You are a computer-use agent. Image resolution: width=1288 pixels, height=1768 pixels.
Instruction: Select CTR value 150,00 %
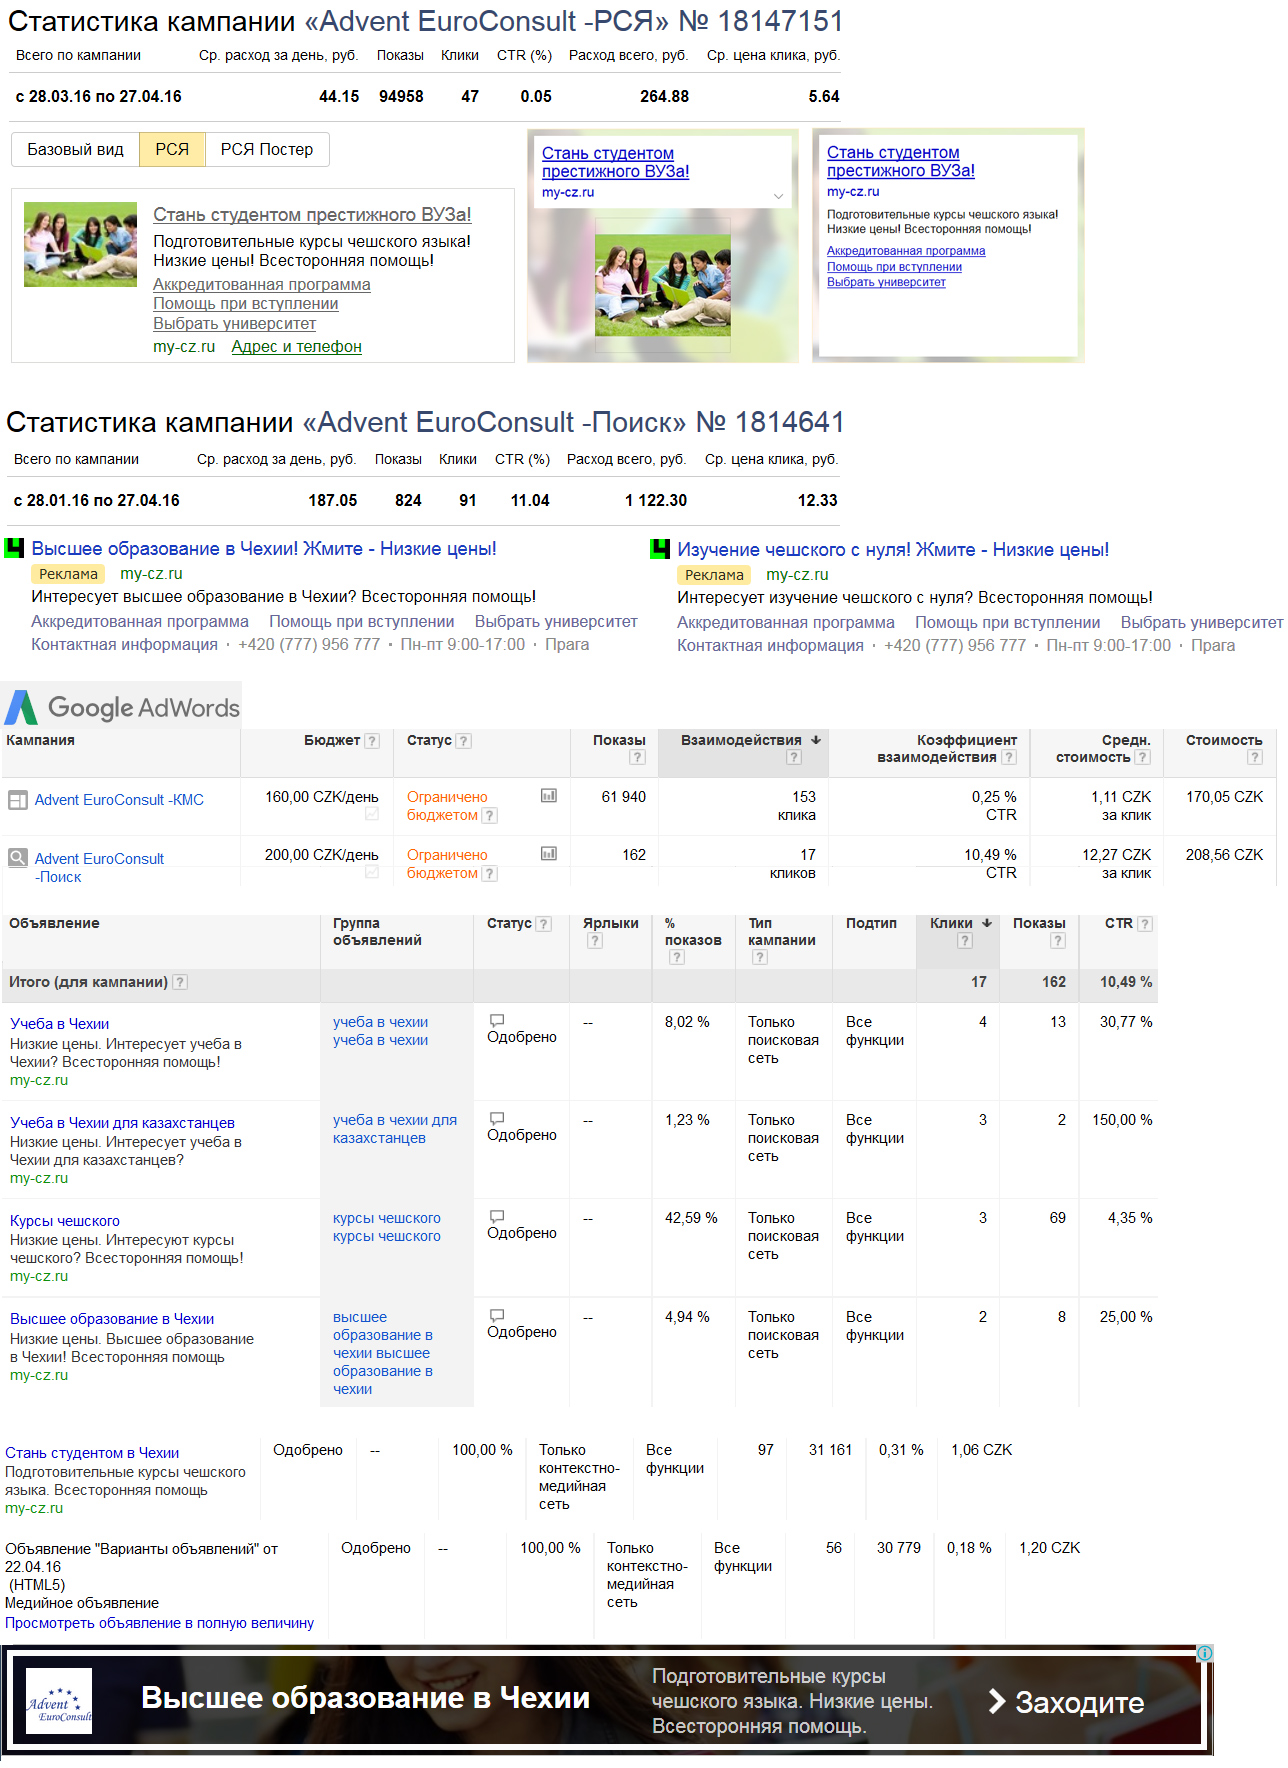click(x=1122, y=1120)
